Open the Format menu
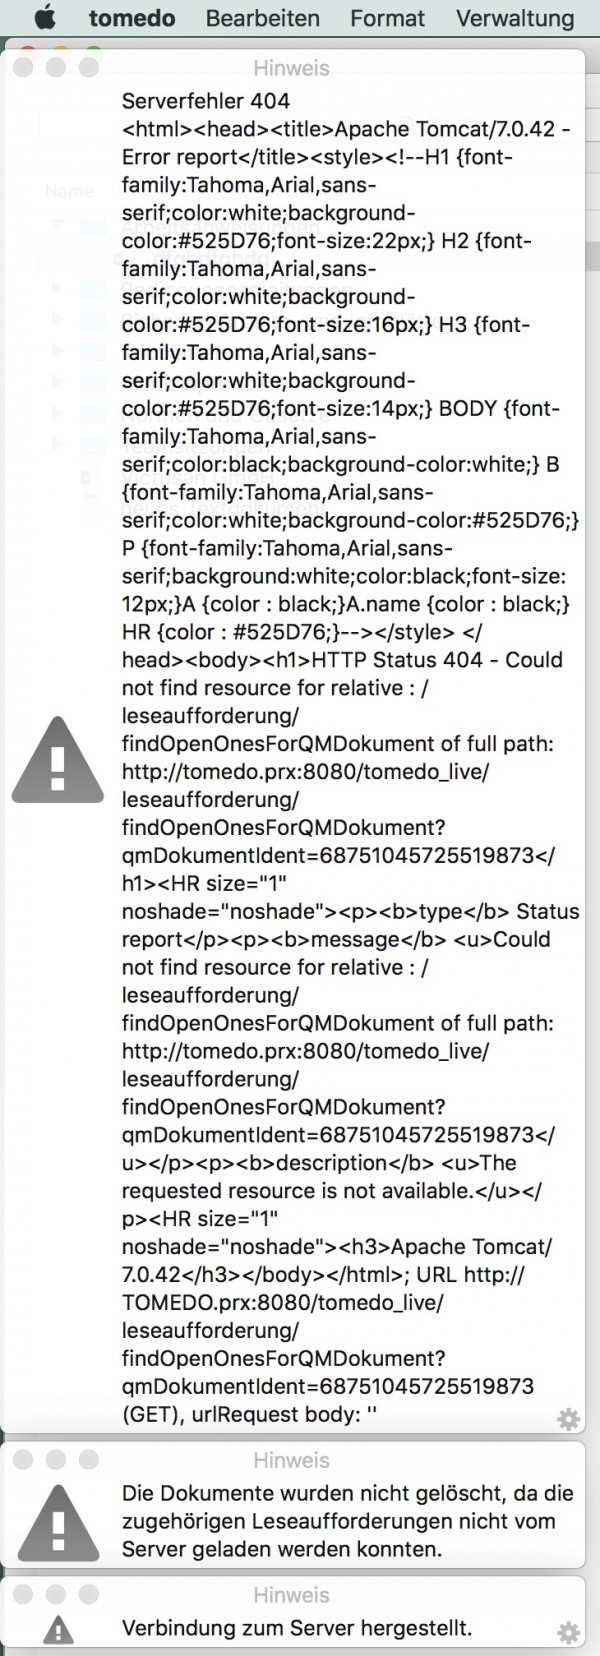 387,18
